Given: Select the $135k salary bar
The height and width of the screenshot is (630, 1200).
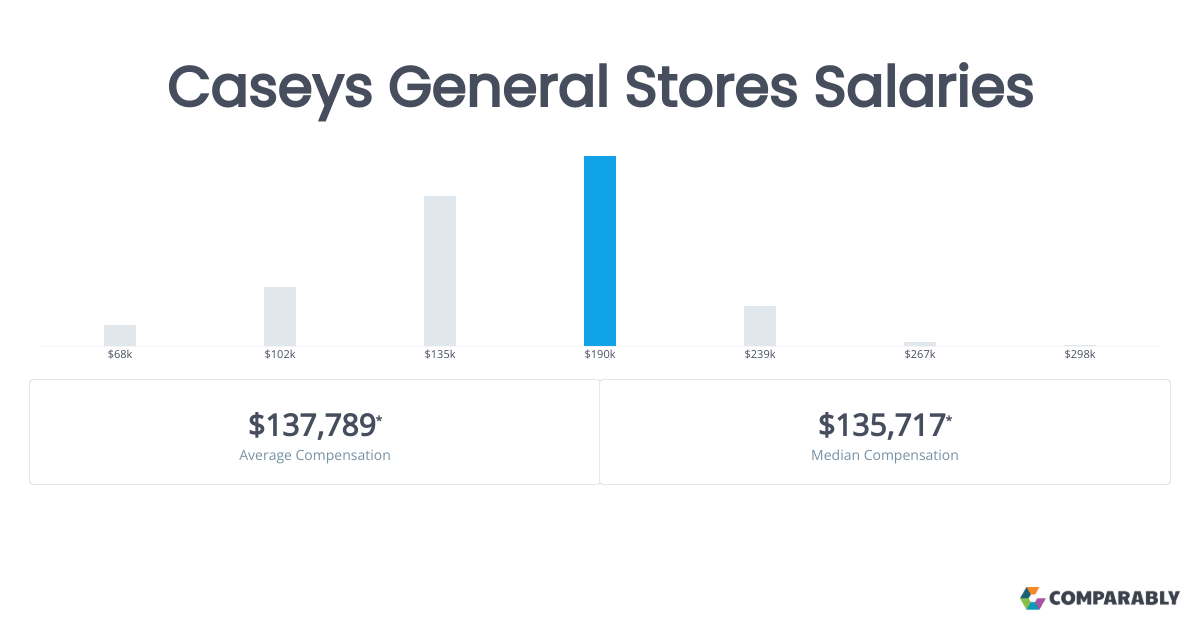Looking at the screenshot, I should click(440, 271).
